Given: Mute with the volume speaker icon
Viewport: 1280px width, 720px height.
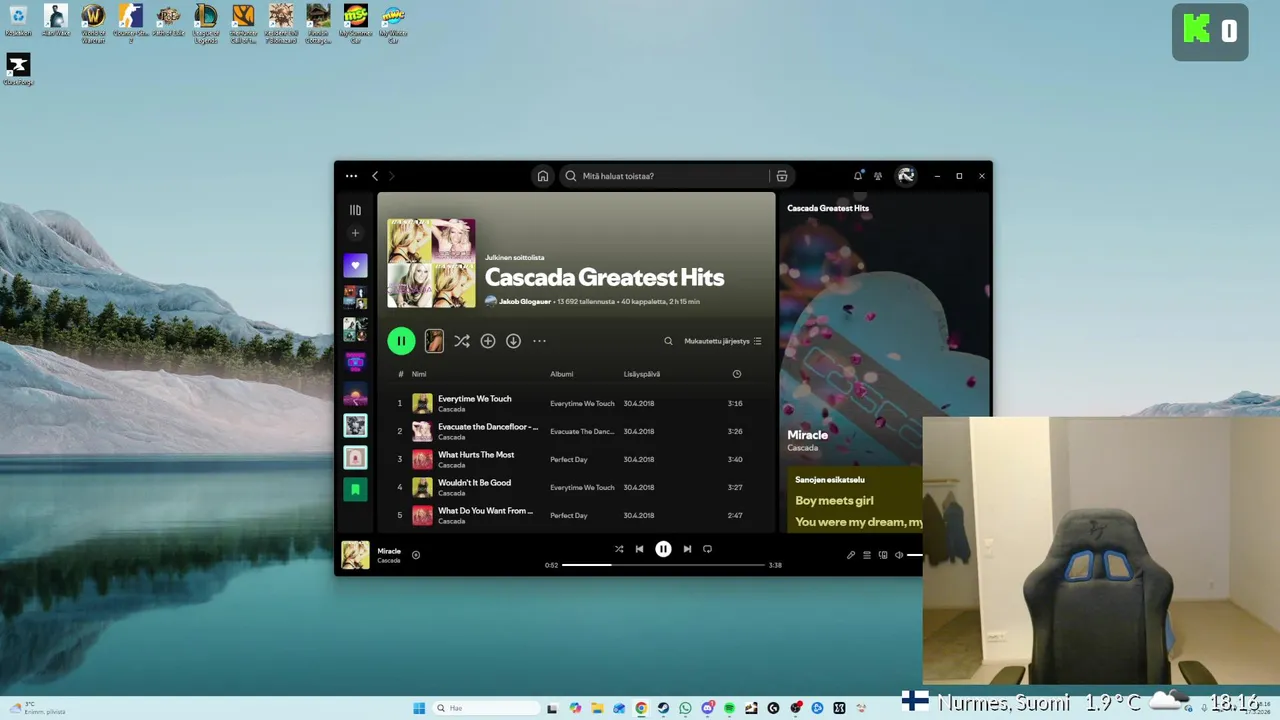Looking at the screenshot, I should 899,555.
